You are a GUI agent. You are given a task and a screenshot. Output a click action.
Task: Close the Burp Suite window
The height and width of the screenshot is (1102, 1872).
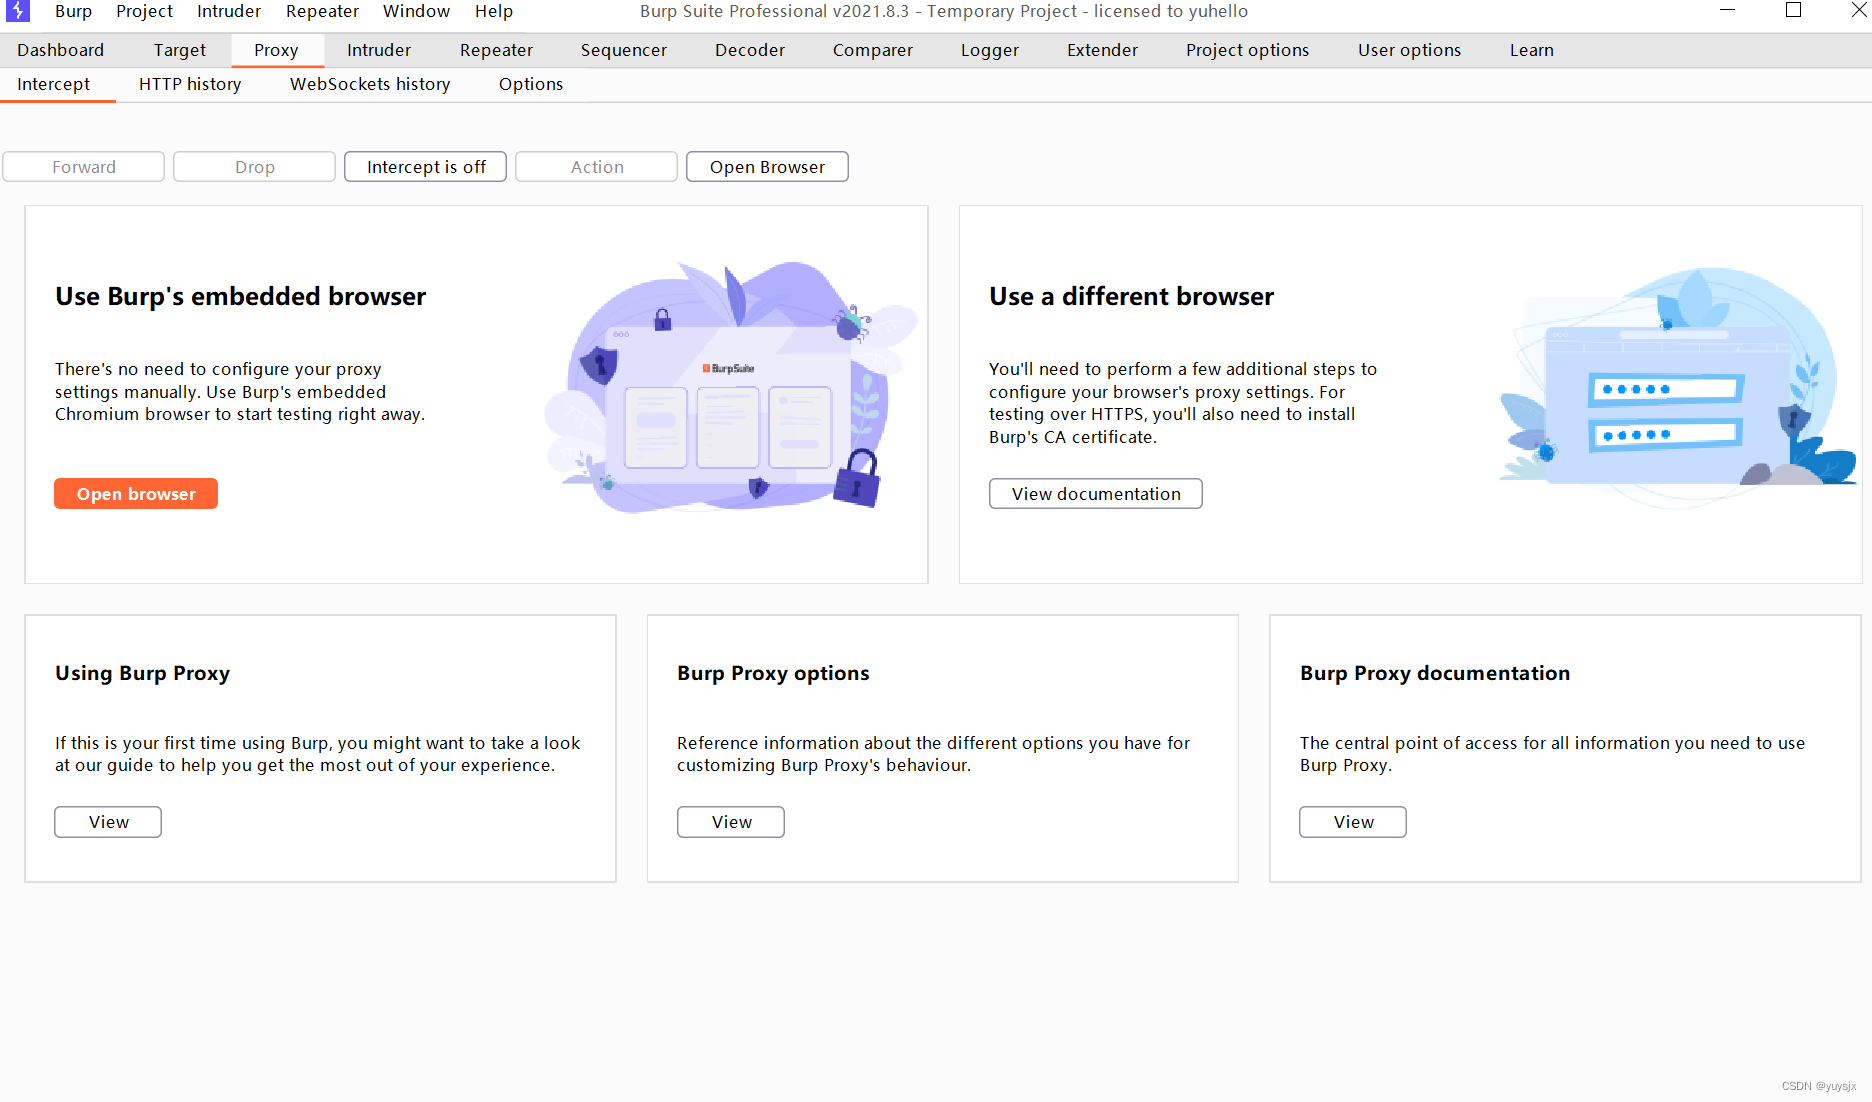(1858, 11)
